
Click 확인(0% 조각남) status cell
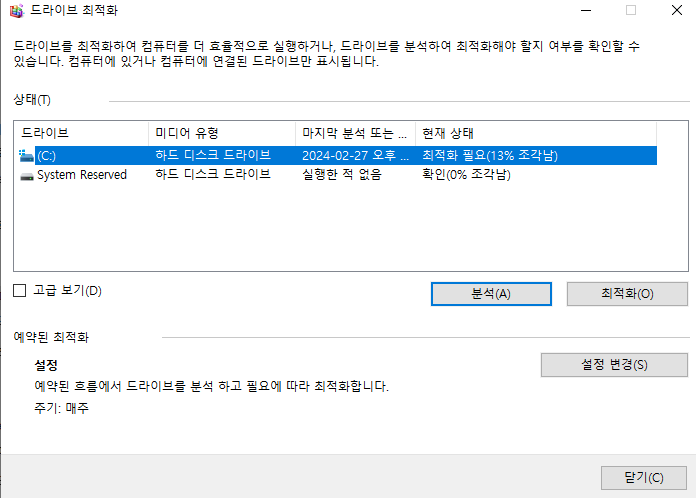(466, 174)
